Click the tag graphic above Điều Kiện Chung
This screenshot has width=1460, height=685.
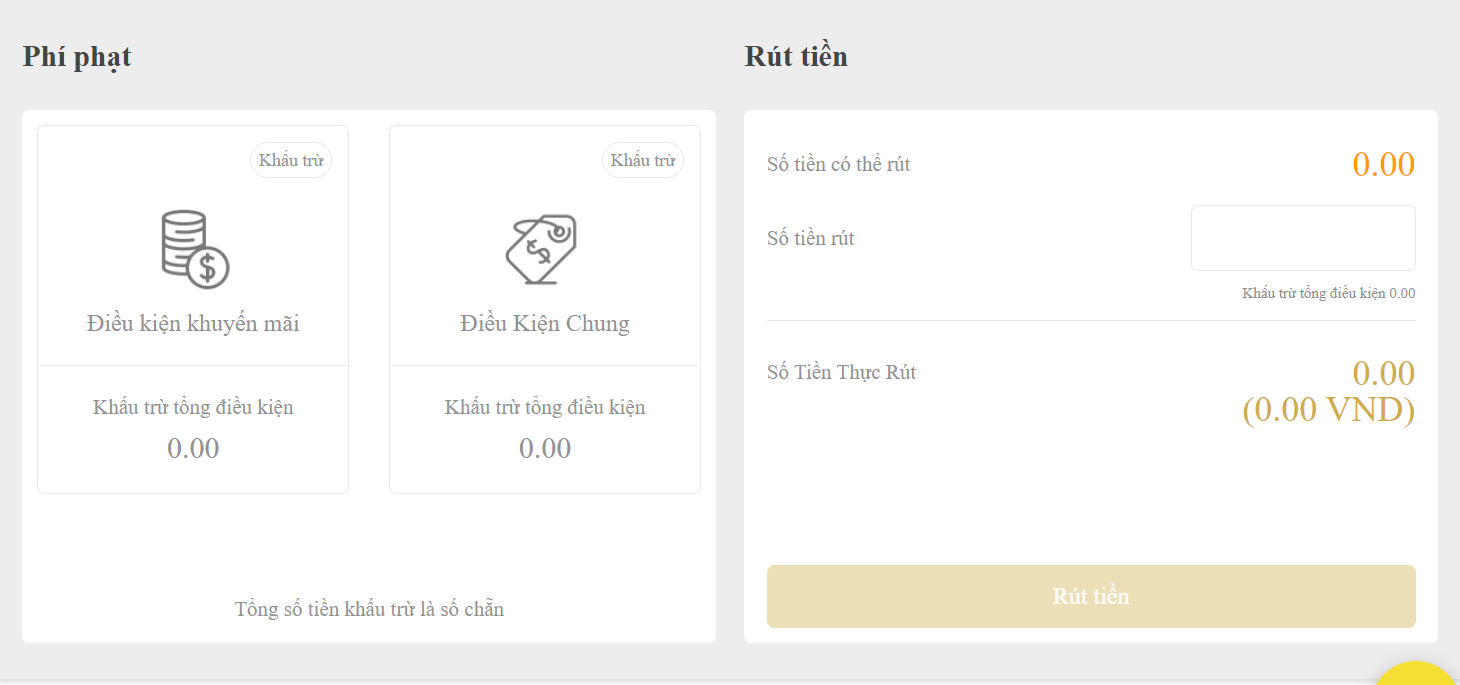(545, 245)
